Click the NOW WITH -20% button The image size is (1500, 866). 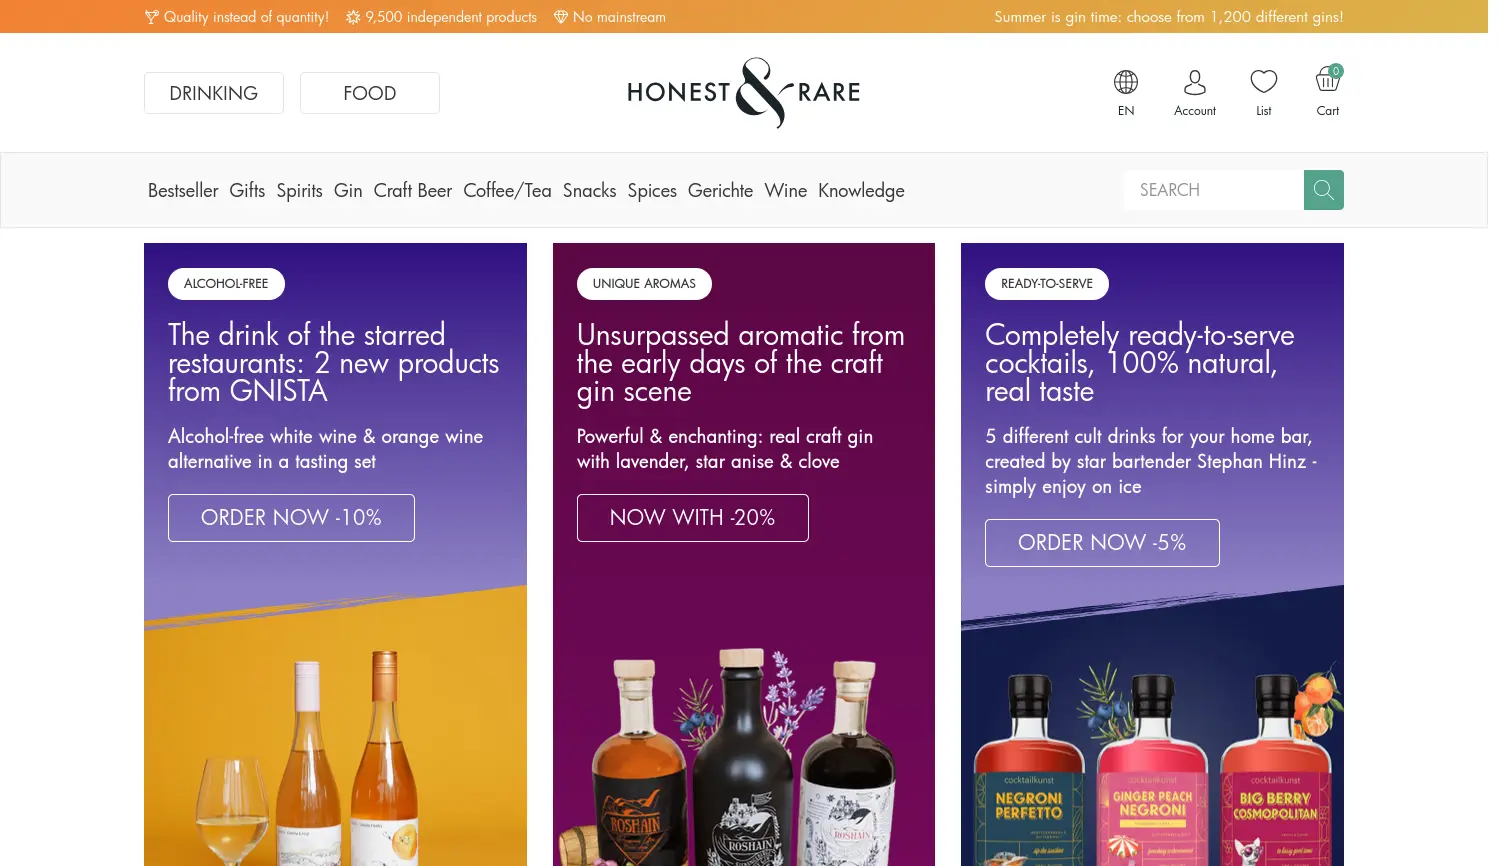(693, 518)
